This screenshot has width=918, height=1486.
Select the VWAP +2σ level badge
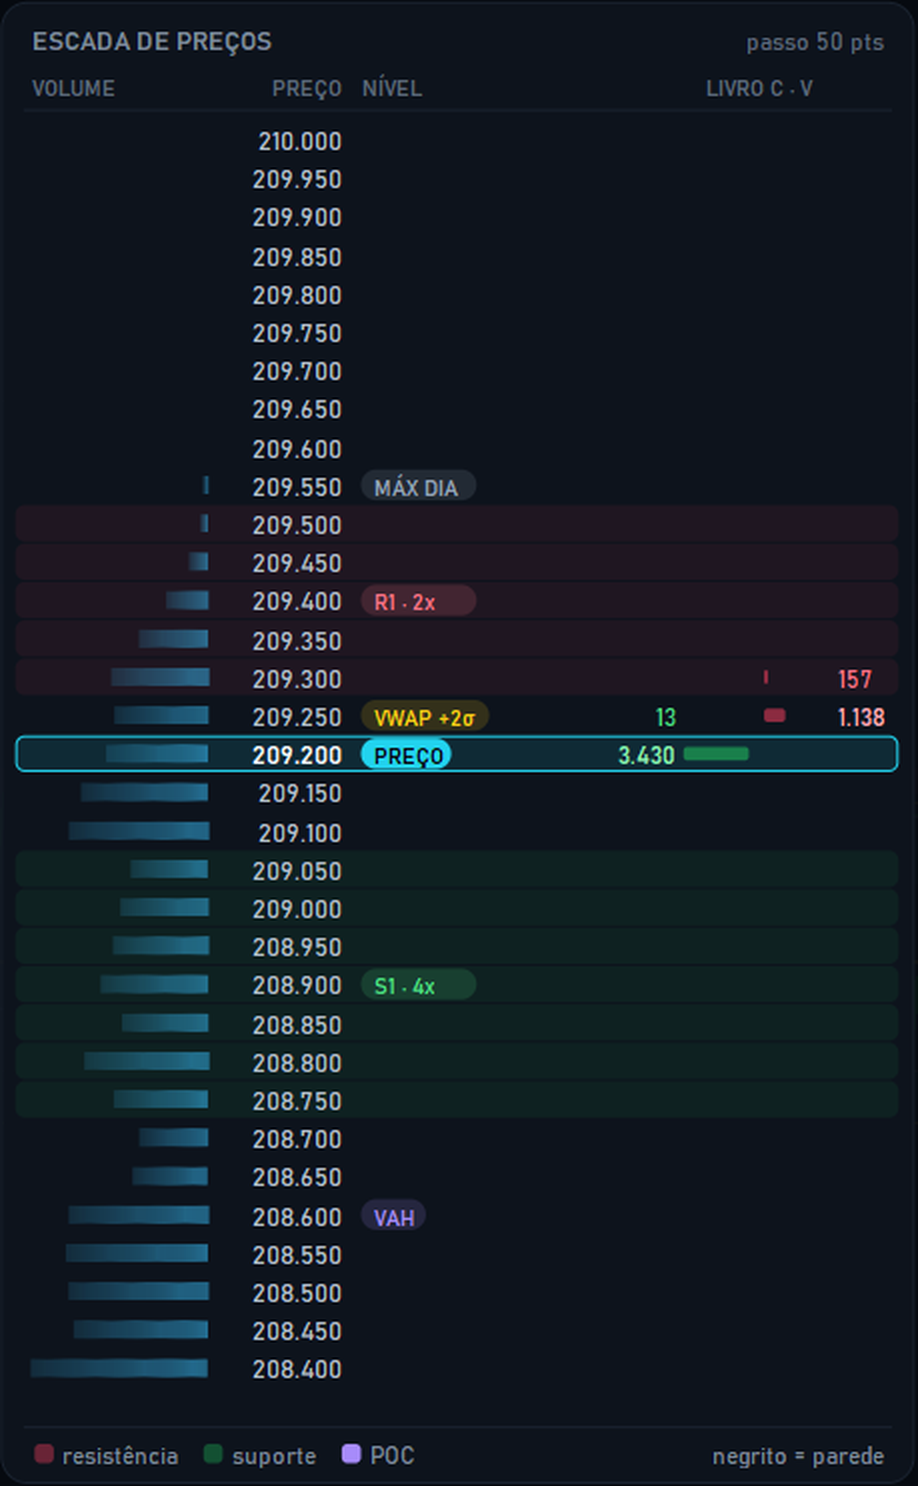pos(424,717)
